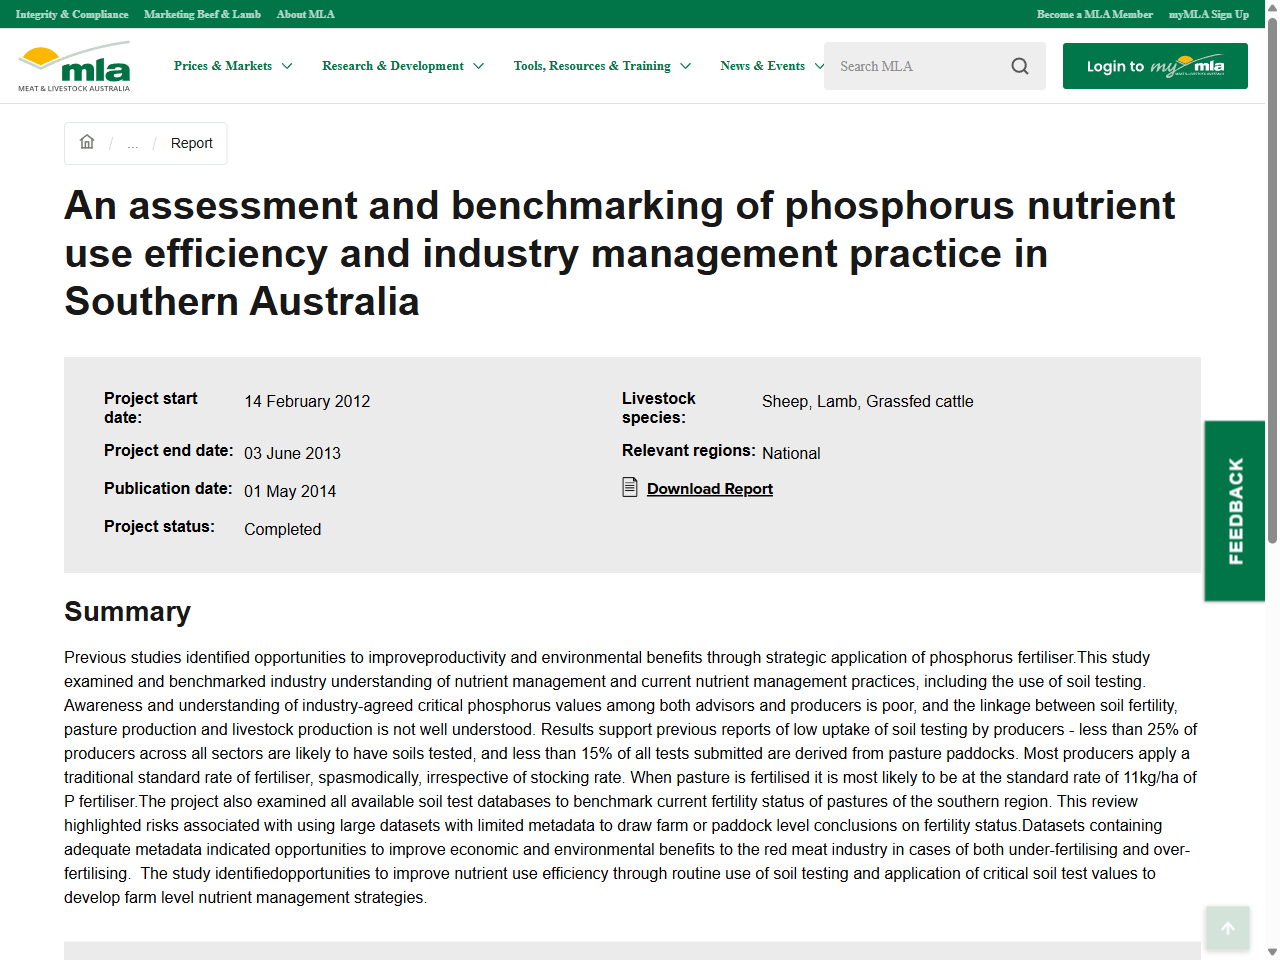The image size is (1280, 960).
Task: Click the scrollbar down arrow
Action: [1272, 952]
